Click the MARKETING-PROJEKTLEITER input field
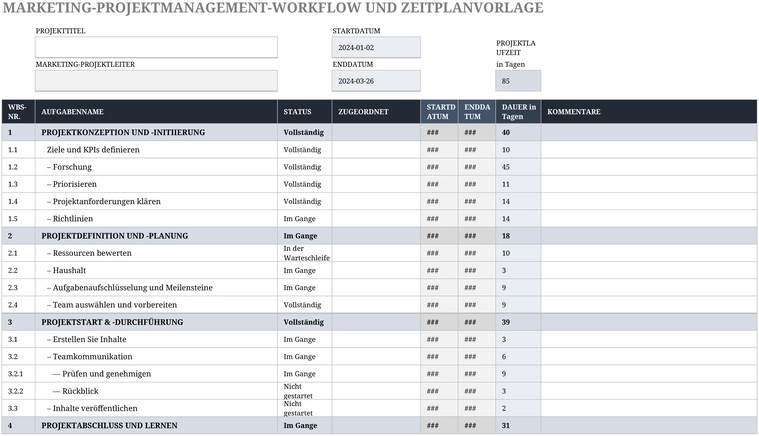 point(156,80)
